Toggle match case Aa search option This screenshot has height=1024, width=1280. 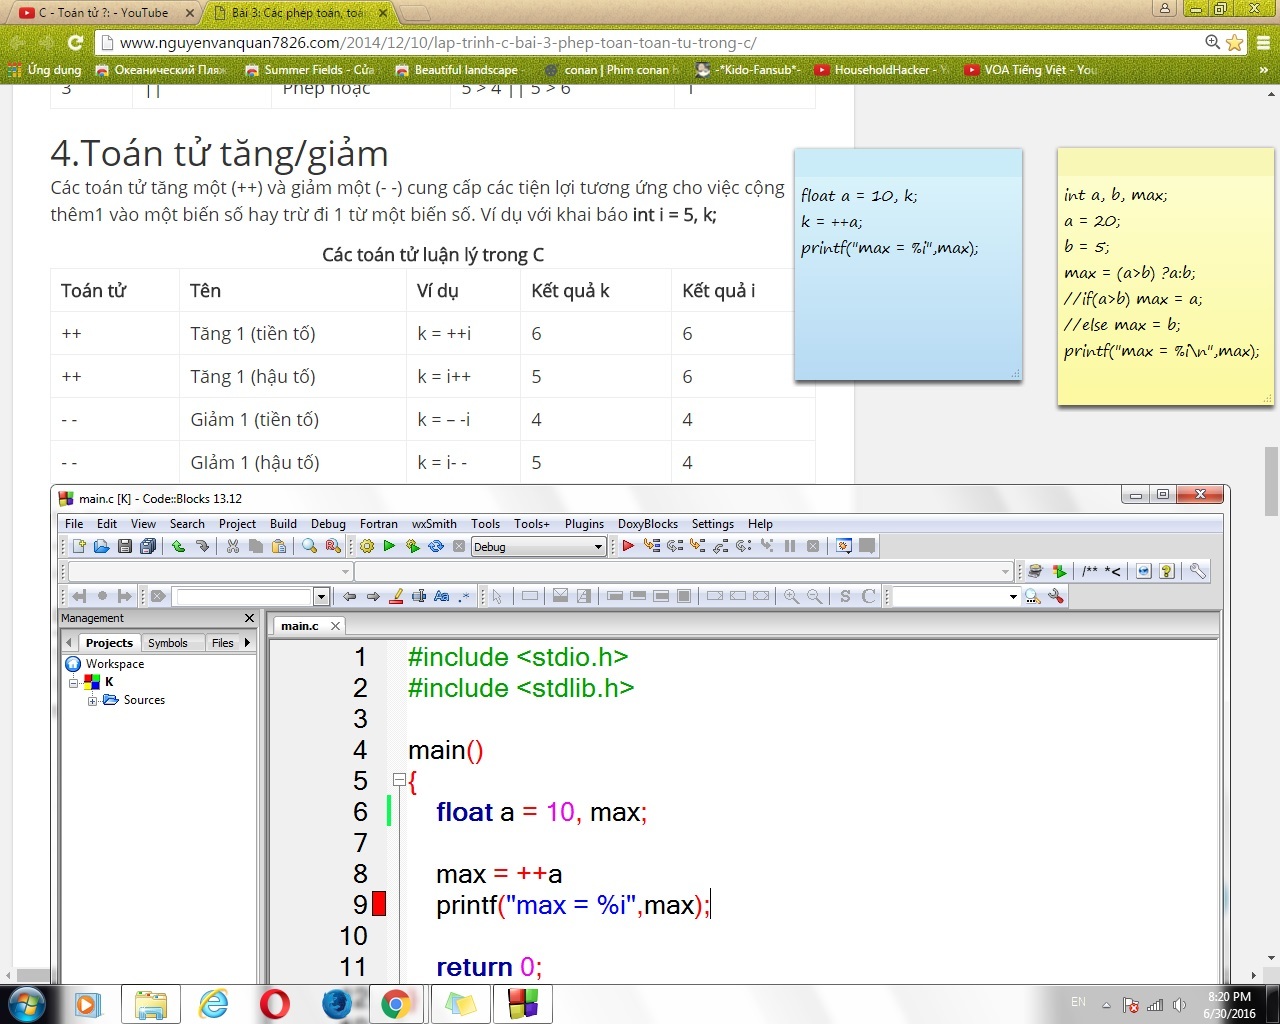[x=442, y=596]
